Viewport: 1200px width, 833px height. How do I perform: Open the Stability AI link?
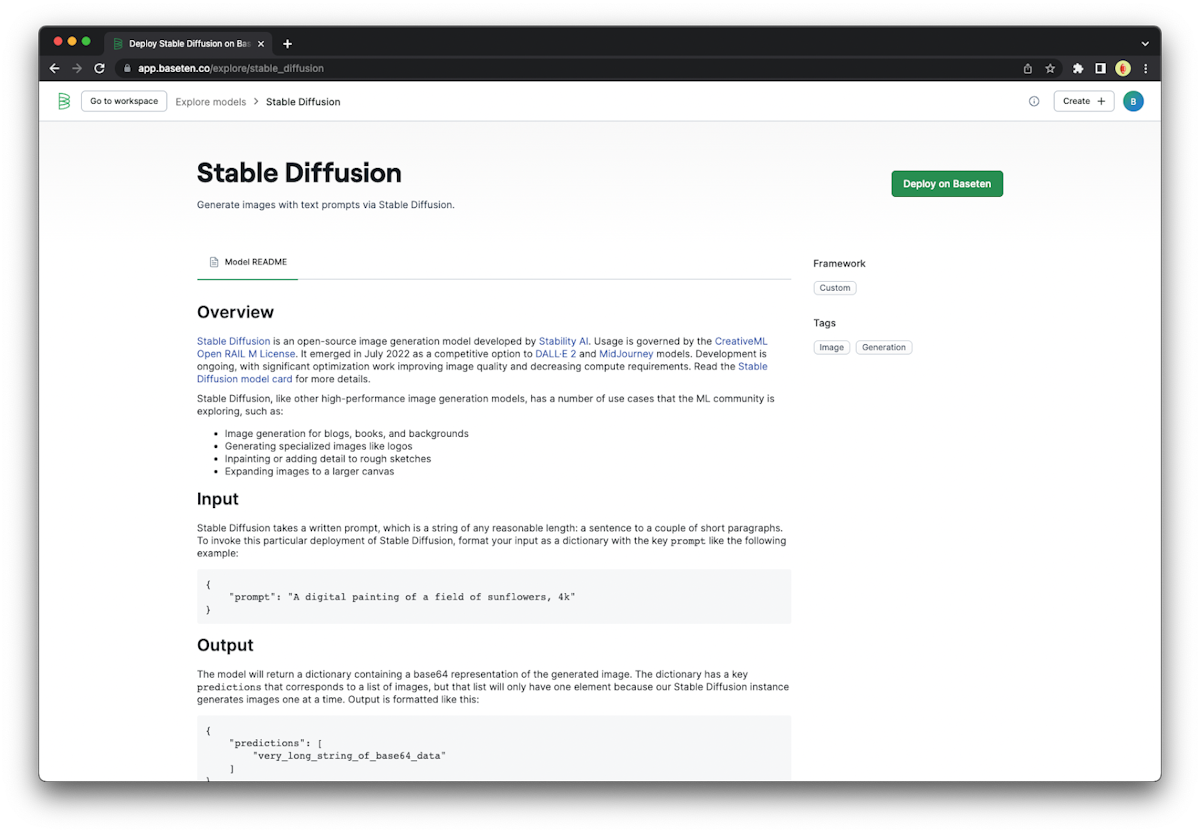point(564,341)
